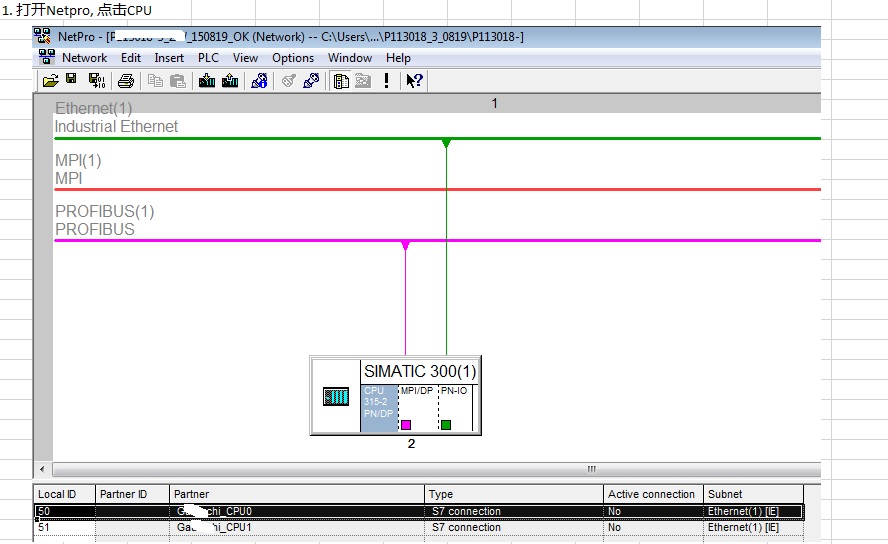Viewport: 888px width, 544px height.
Task: Select the green Industrial Ethernet subnet line
Action: pos(437,138)
